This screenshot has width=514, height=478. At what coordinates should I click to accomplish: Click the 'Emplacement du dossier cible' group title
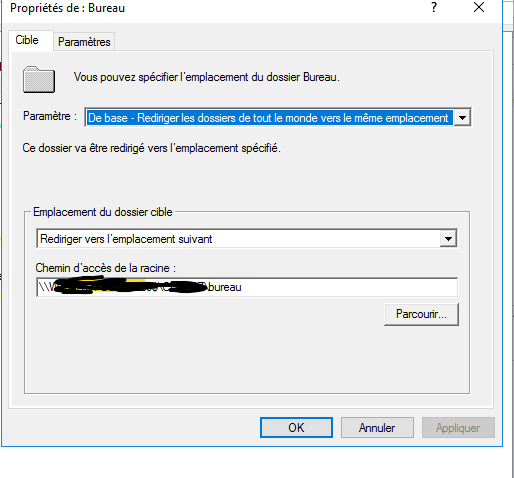tap(103, 212)
